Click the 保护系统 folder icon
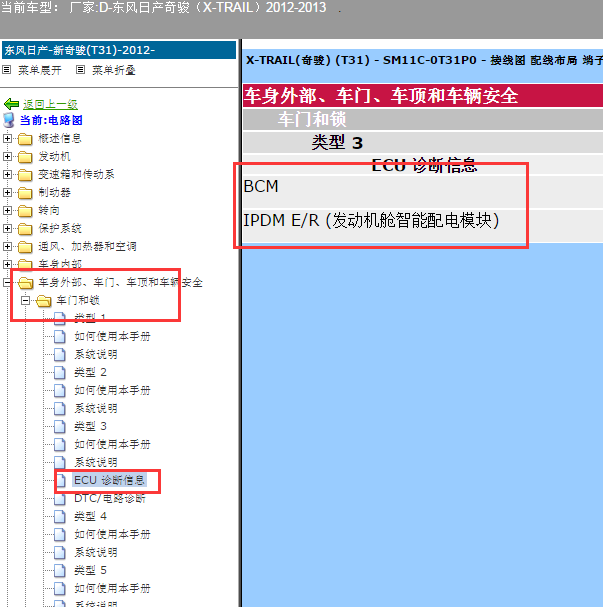 [x=25, y=229]
